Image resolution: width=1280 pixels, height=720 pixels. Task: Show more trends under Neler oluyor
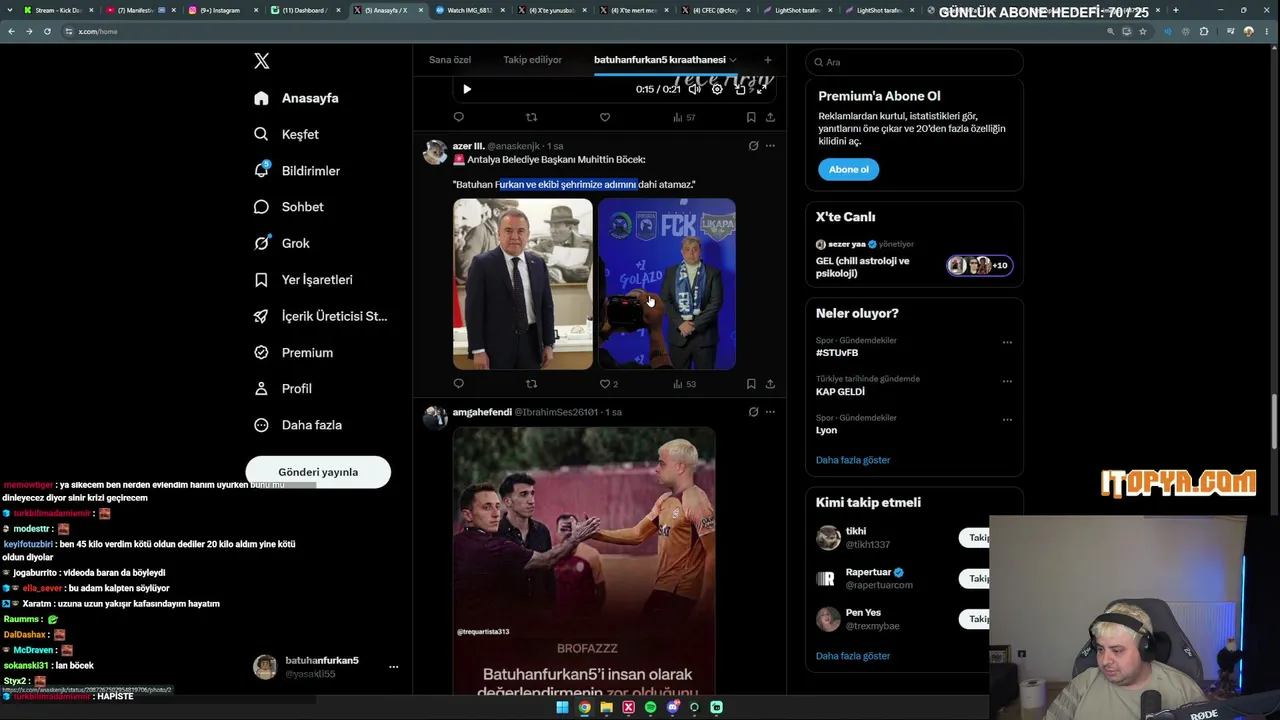pos(853,460)
